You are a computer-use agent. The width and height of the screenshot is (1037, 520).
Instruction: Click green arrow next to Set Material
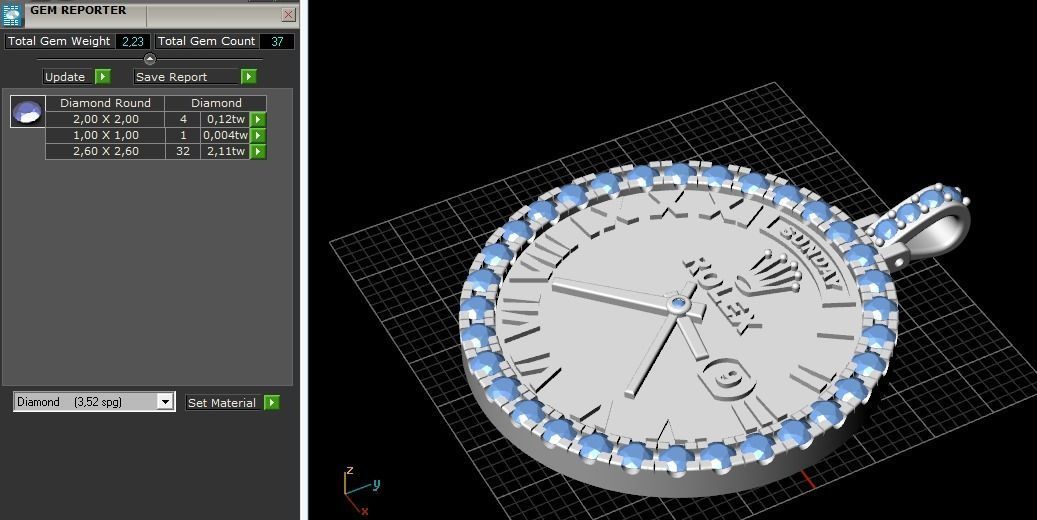click(272, 402)
